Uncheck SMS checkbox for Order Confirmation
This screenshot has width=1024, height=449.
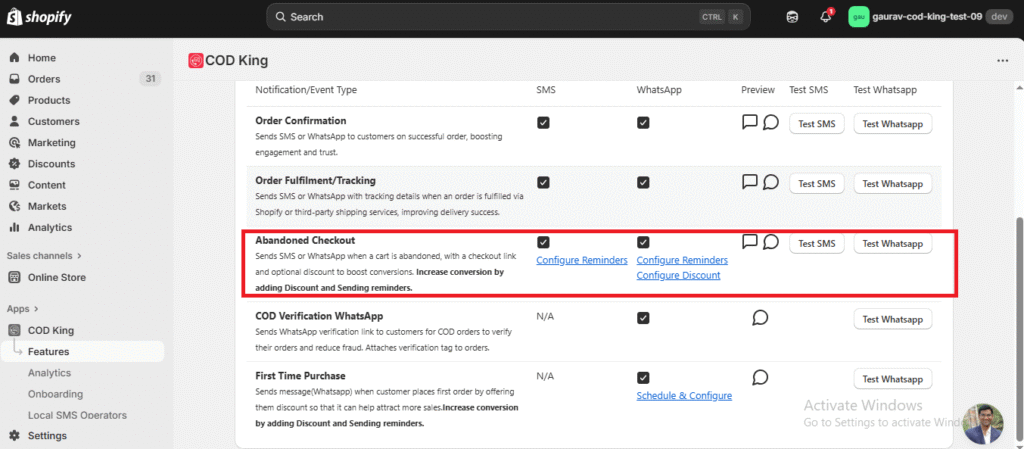click(543, 122)
